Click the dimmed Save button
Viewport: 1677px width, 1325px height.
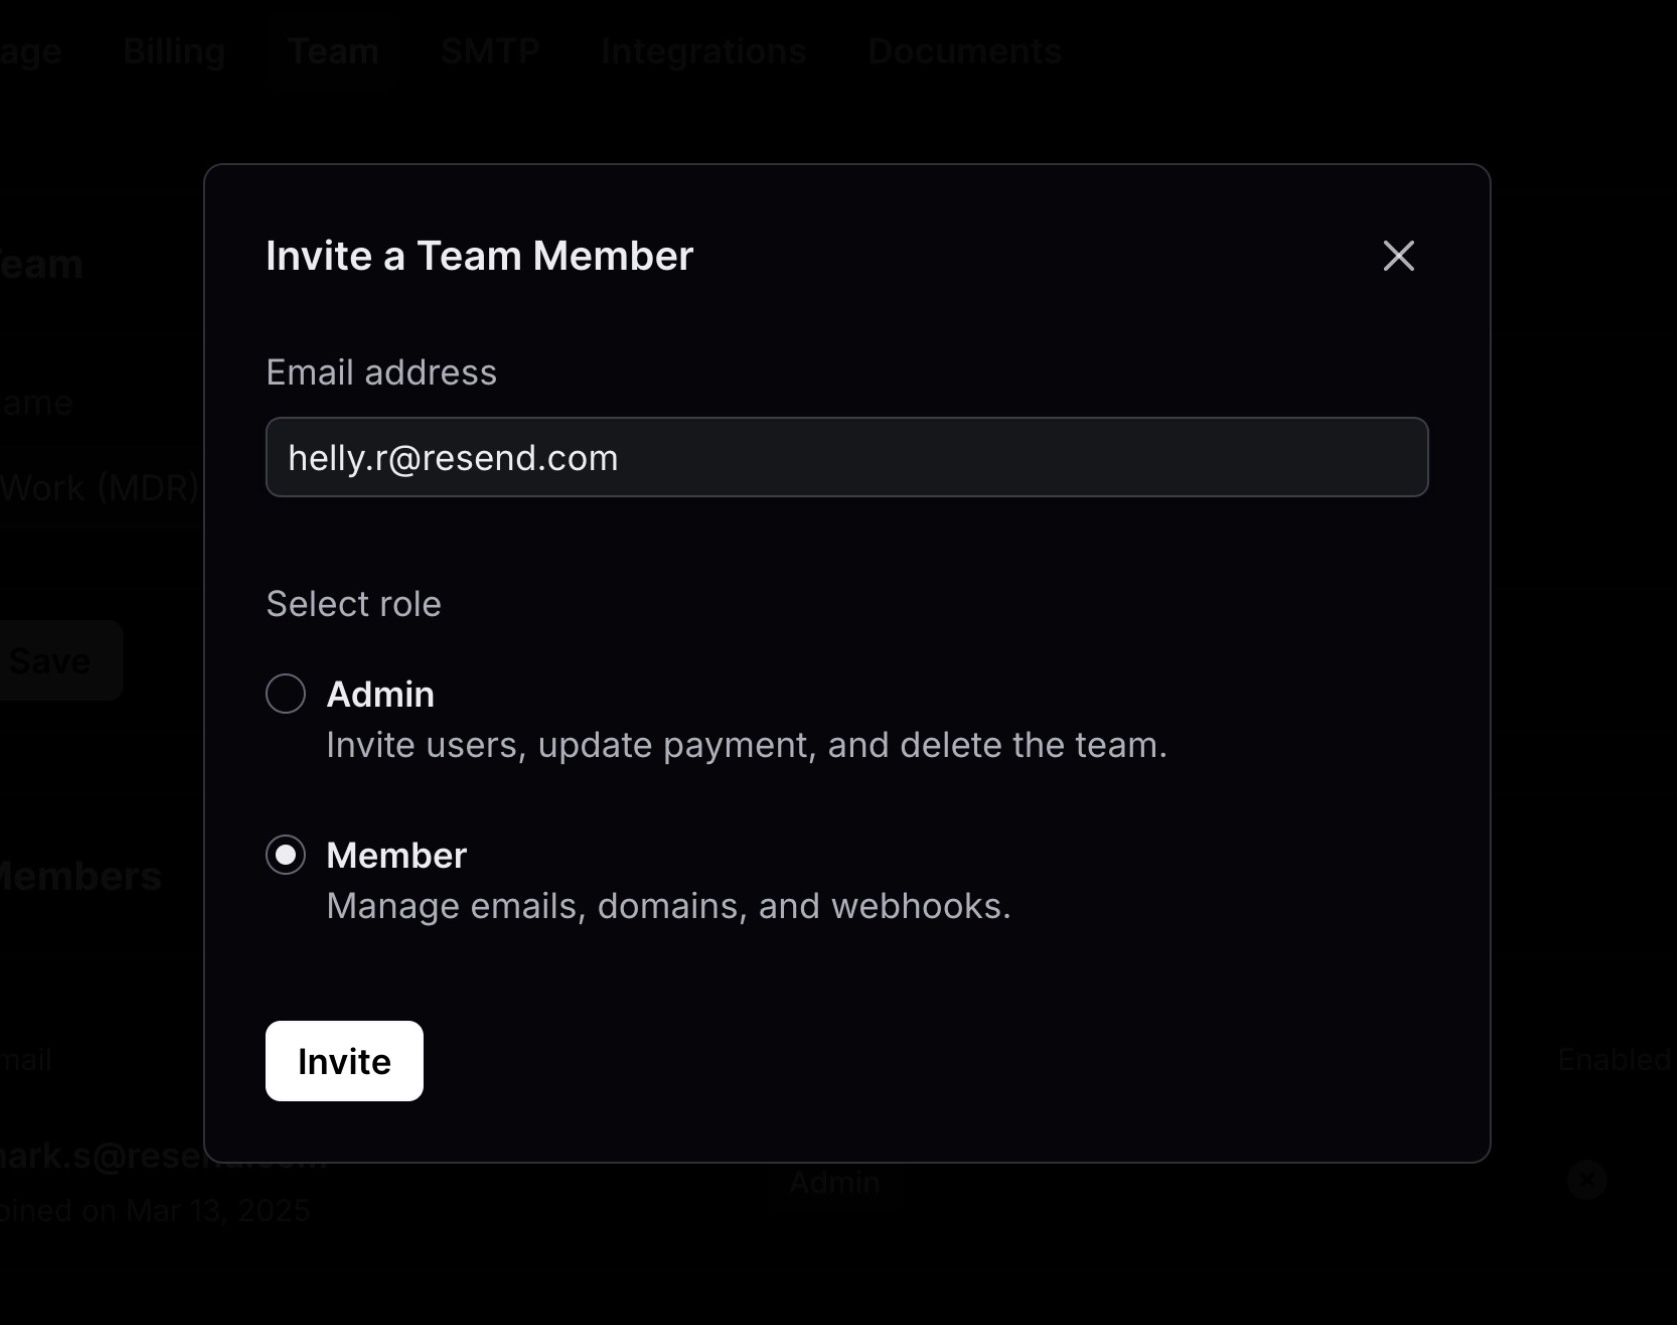(55, 660)
